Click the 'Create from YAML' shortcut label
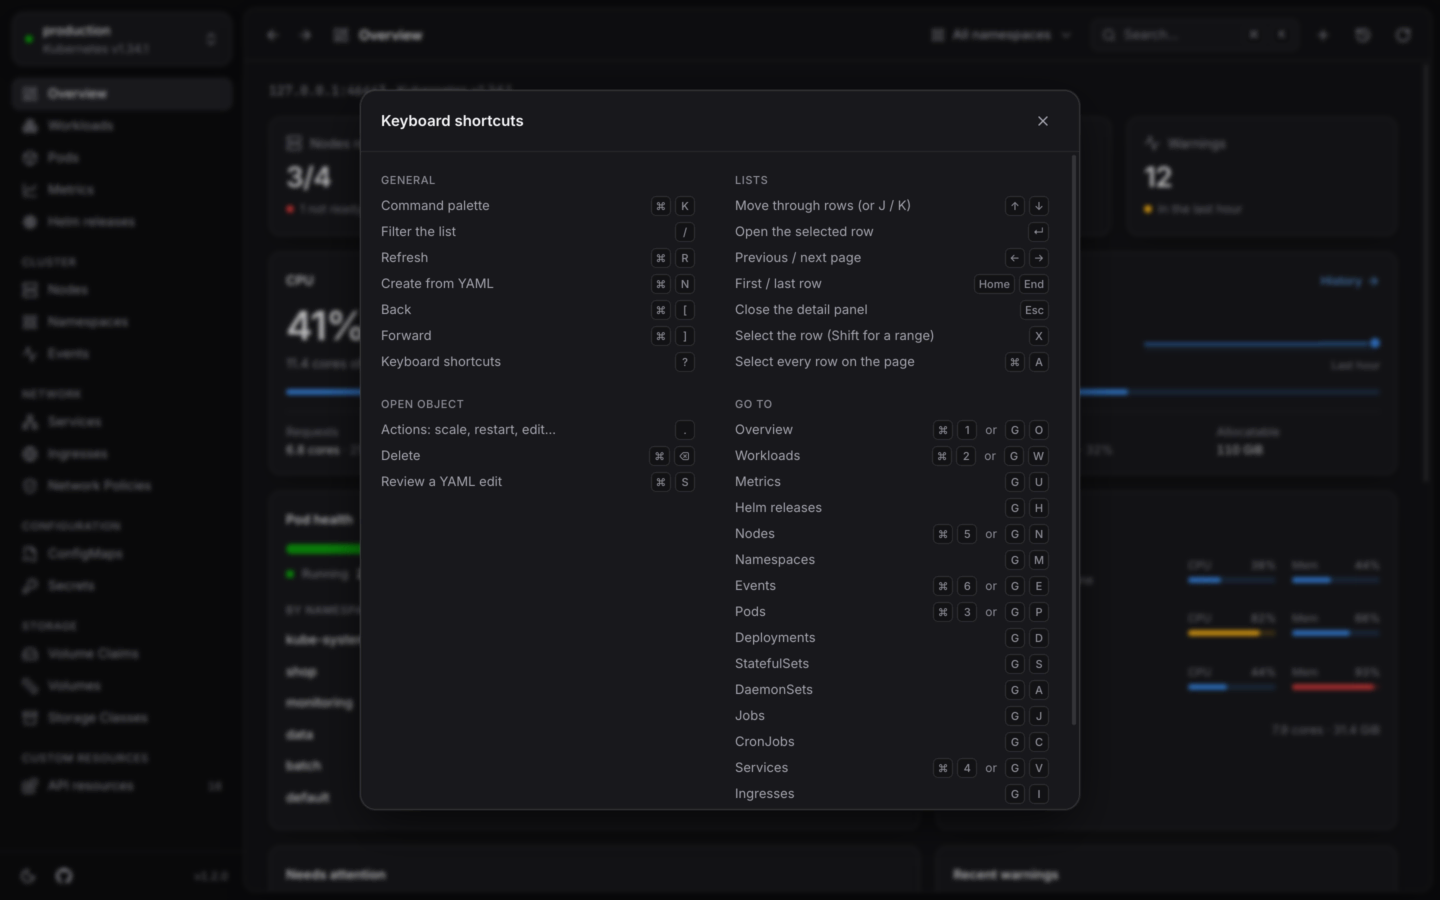Image resolution: width=1440 pixels, height=900 pixels. pyautogui.click(x=437, y=284)
